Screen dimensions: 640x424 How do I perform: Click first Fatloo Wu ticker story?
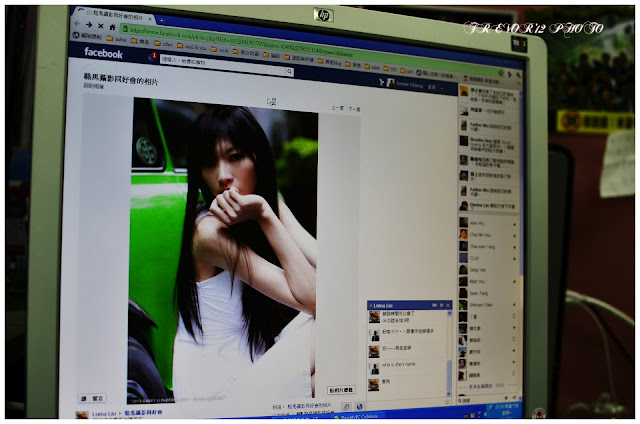point(488,126)
